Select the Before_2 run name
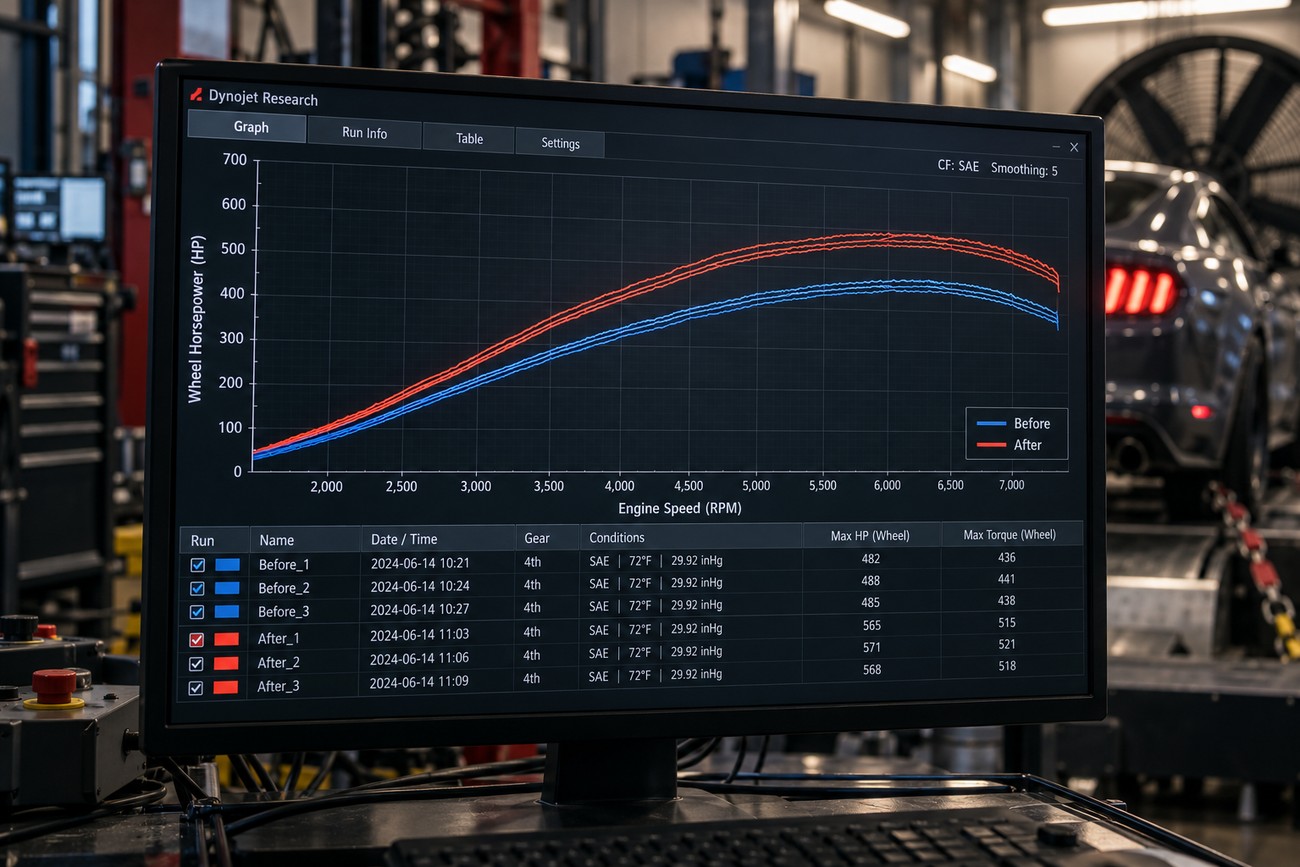 pos(284,588)
